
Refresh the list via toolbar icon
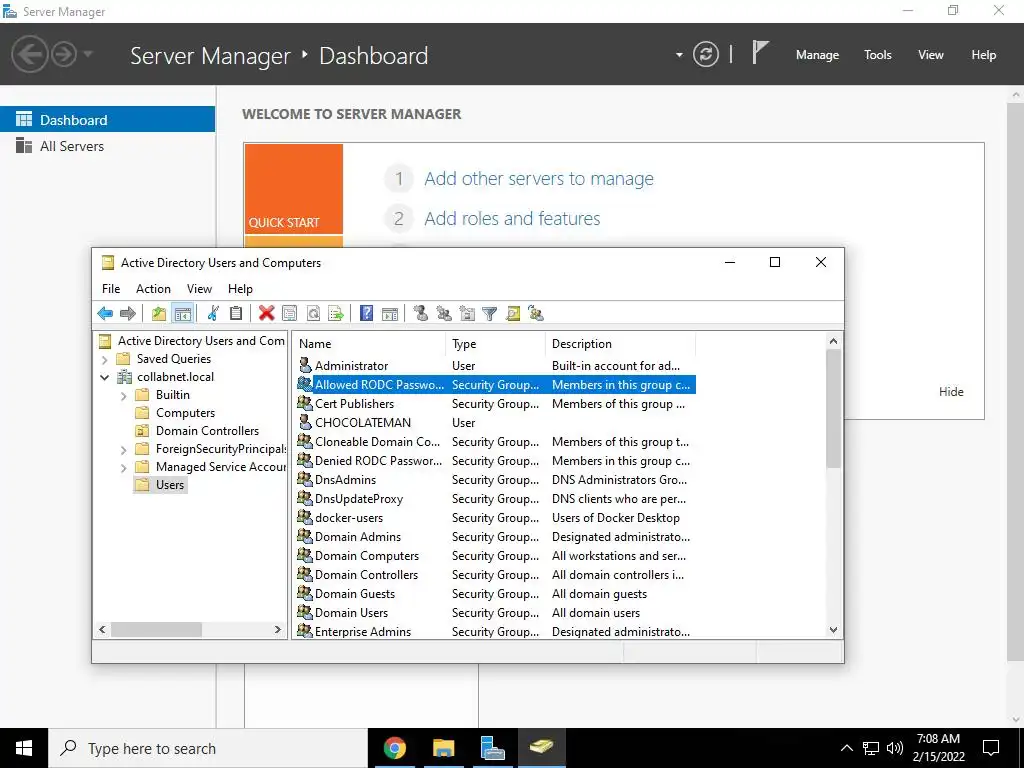(313, 313)
